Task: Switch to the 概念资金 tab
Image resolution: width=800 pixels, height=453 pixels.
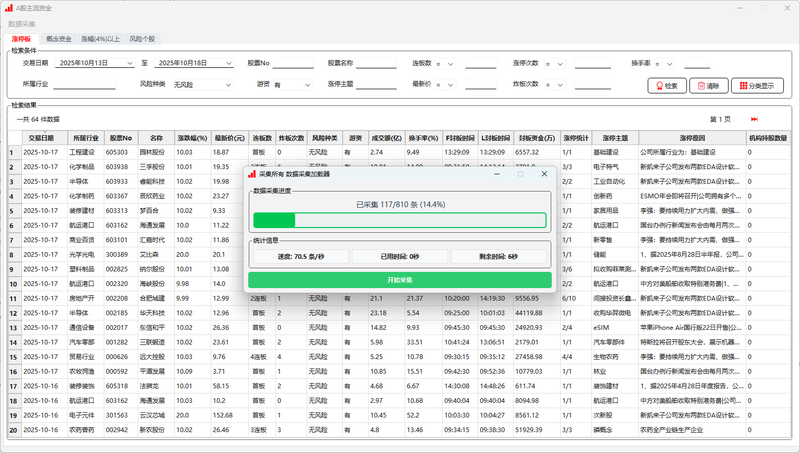Action: pyautogui.click(x=59, y=38)
